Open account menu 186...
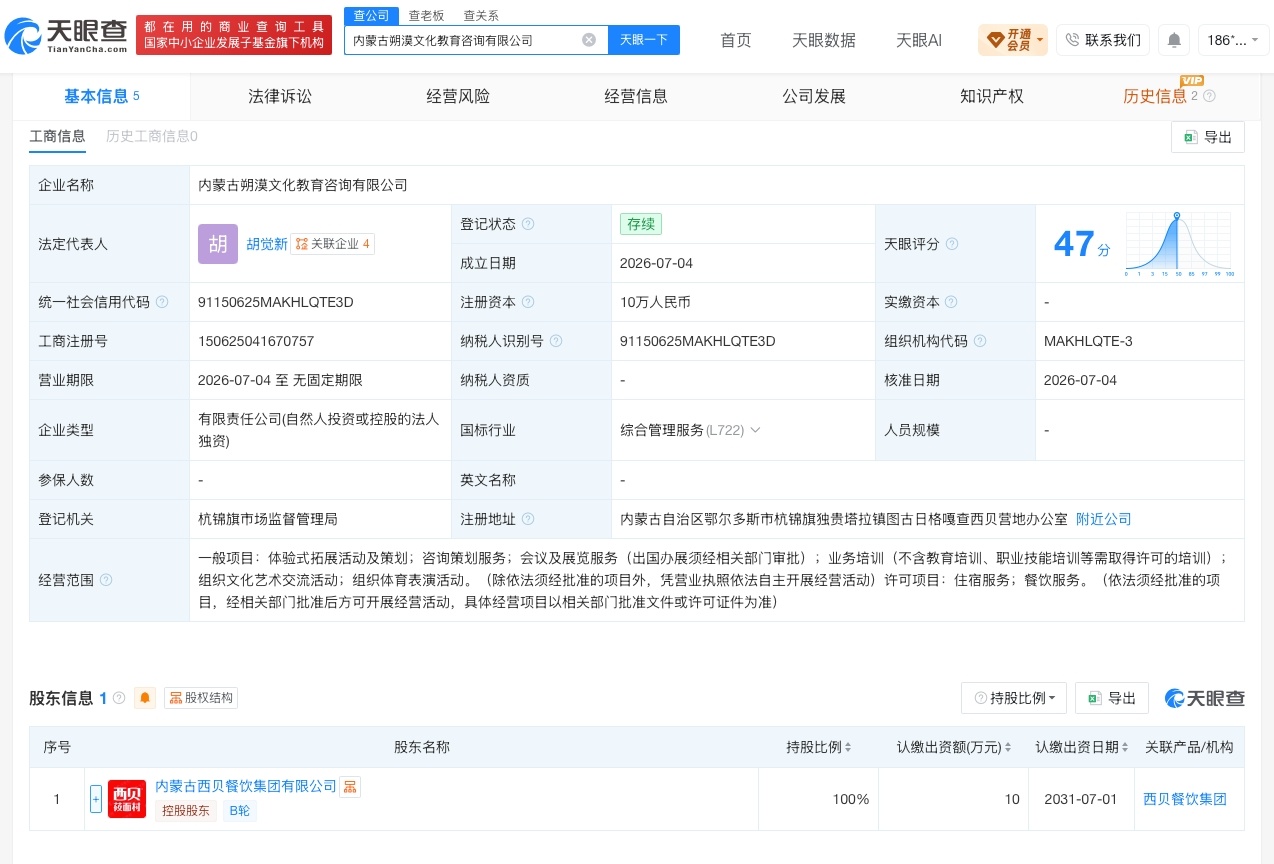The width and height of the screenshot is (1274, 864). [x=1234, y=40]
